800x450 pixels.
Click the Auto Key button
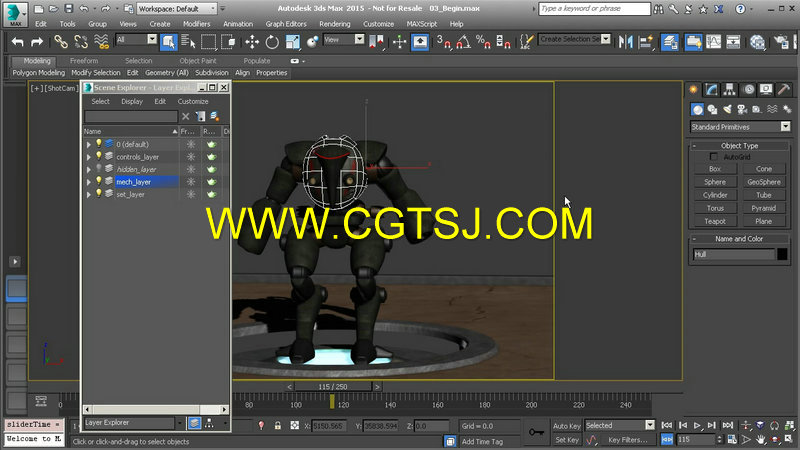pos(567,426)
